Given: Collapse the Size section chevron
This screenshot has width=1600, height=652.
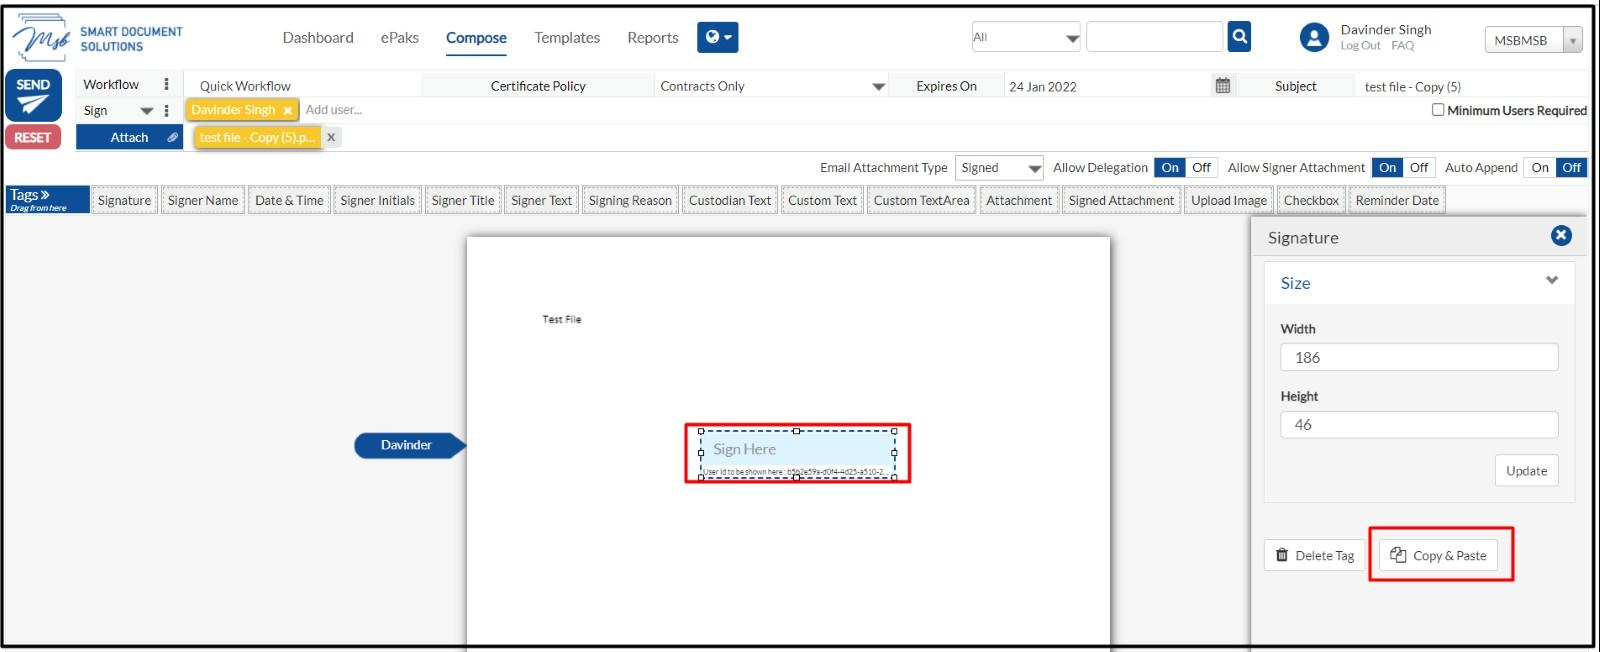Looking at the screenshot, I should tap(1552, 280).
